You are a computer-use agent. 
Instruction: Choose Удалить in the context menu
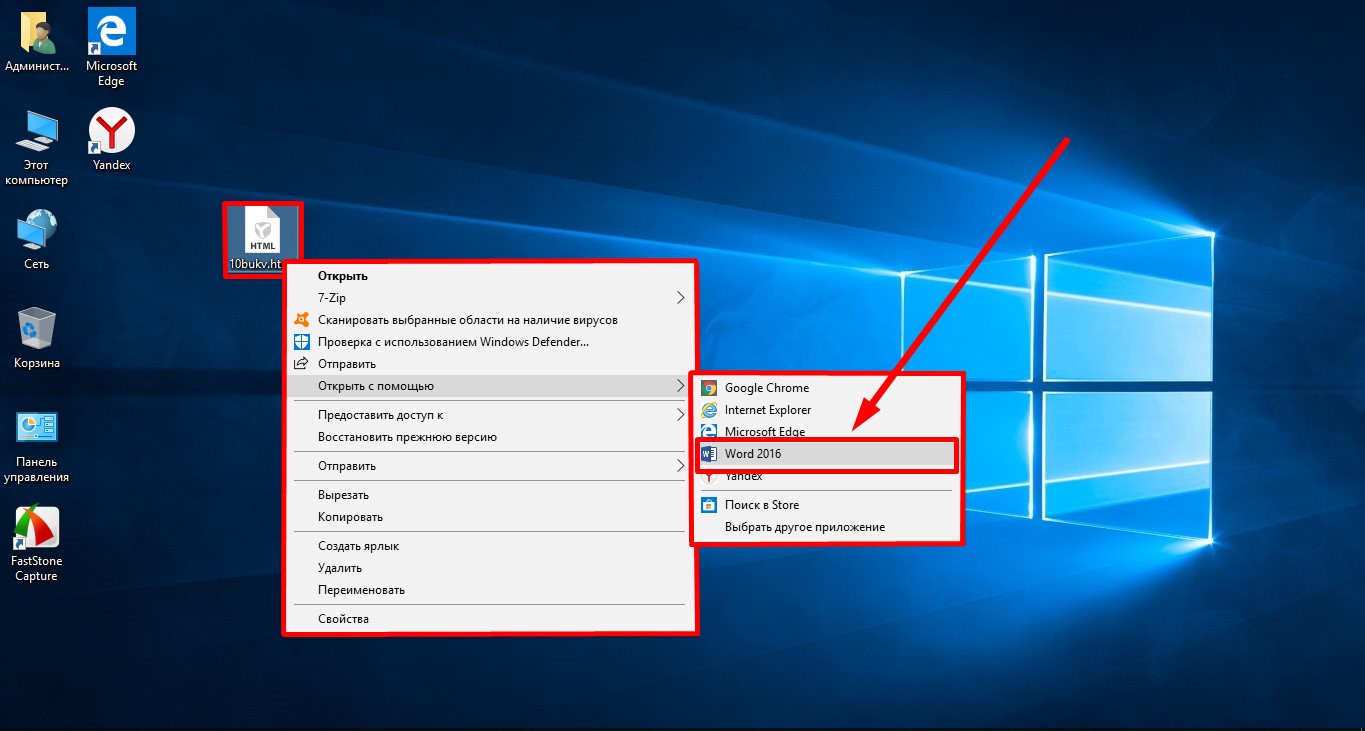click(489, 568)
